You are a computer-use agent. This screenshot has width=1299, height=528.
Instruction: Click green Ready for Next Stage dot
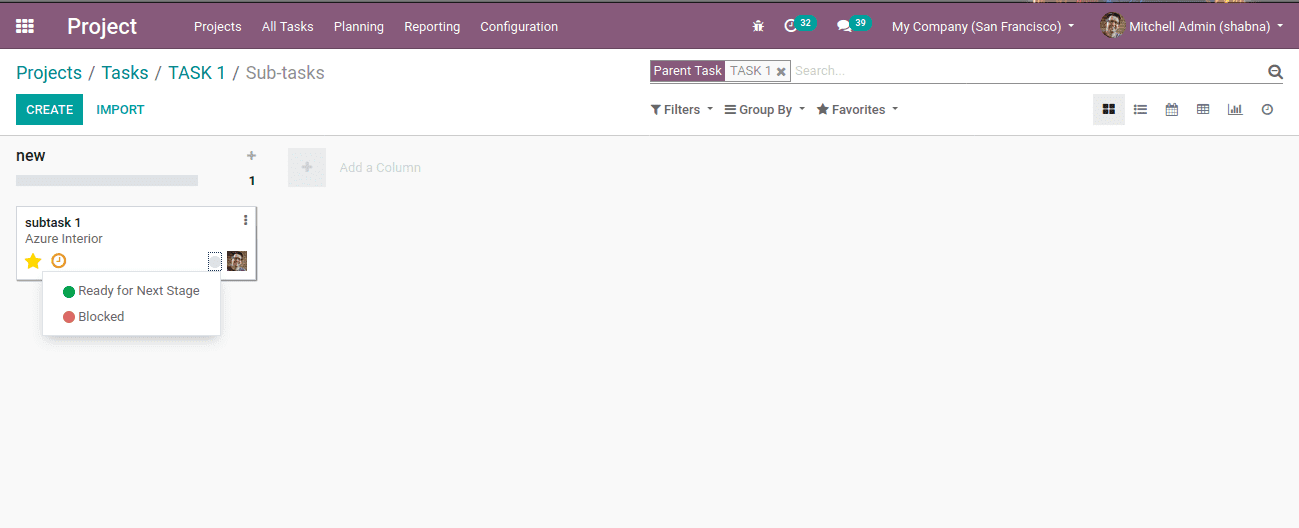(69, 292)
